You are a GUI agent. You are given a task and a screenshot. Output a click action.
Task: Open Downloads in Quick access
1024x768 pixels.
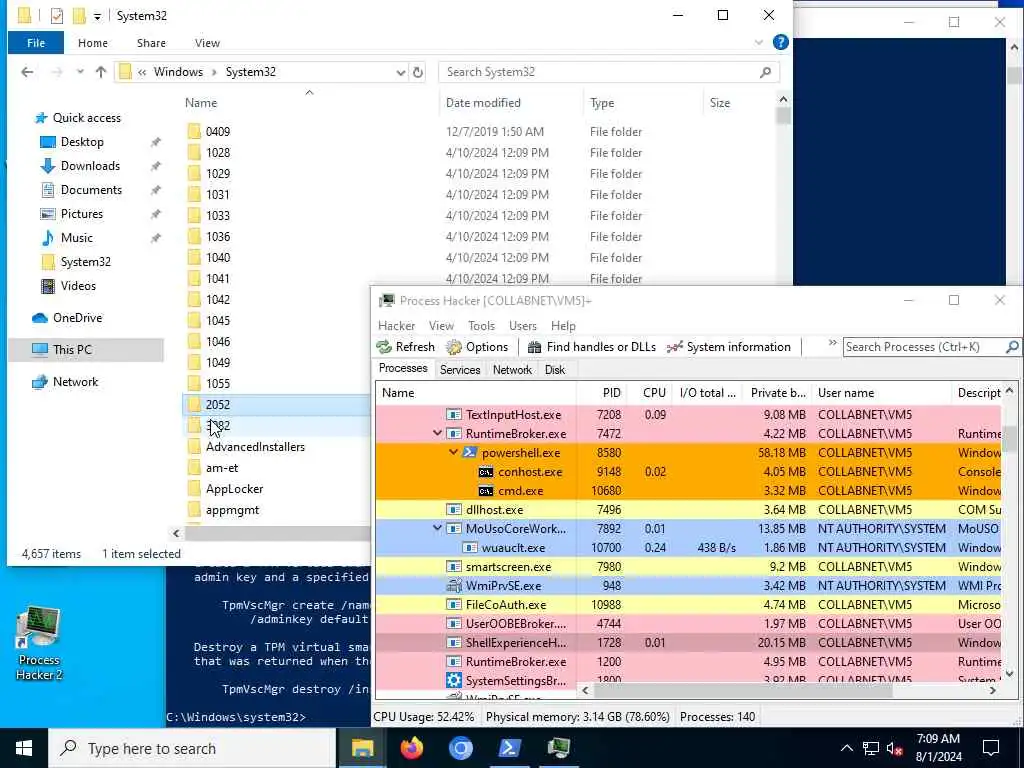click(x=90, y=166)
